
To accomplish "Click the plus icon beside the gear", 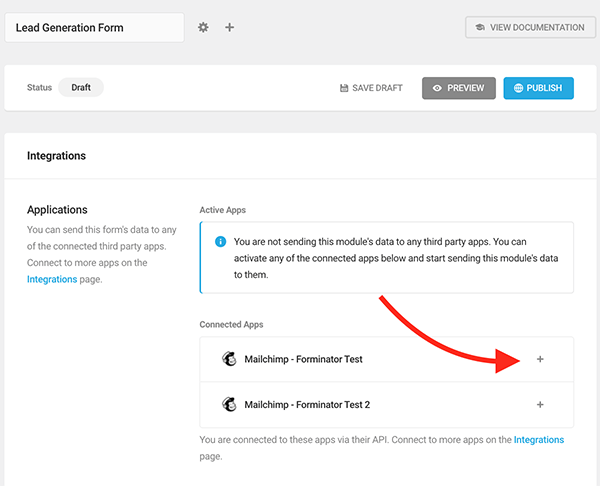I will pos(229,27).
